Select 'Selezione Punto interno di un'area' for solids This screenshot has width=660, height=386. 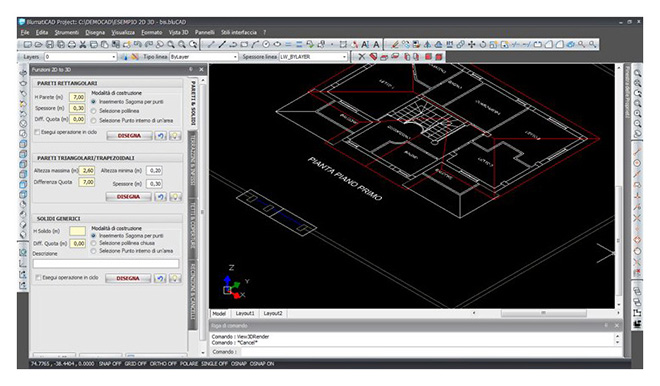click(93, 251)
